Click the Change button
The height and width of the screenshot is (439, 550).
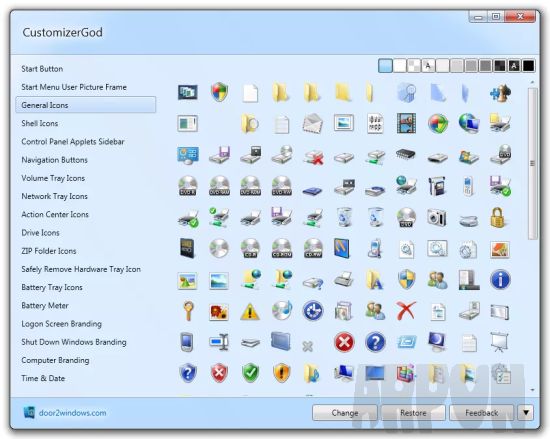pos(345,413)
